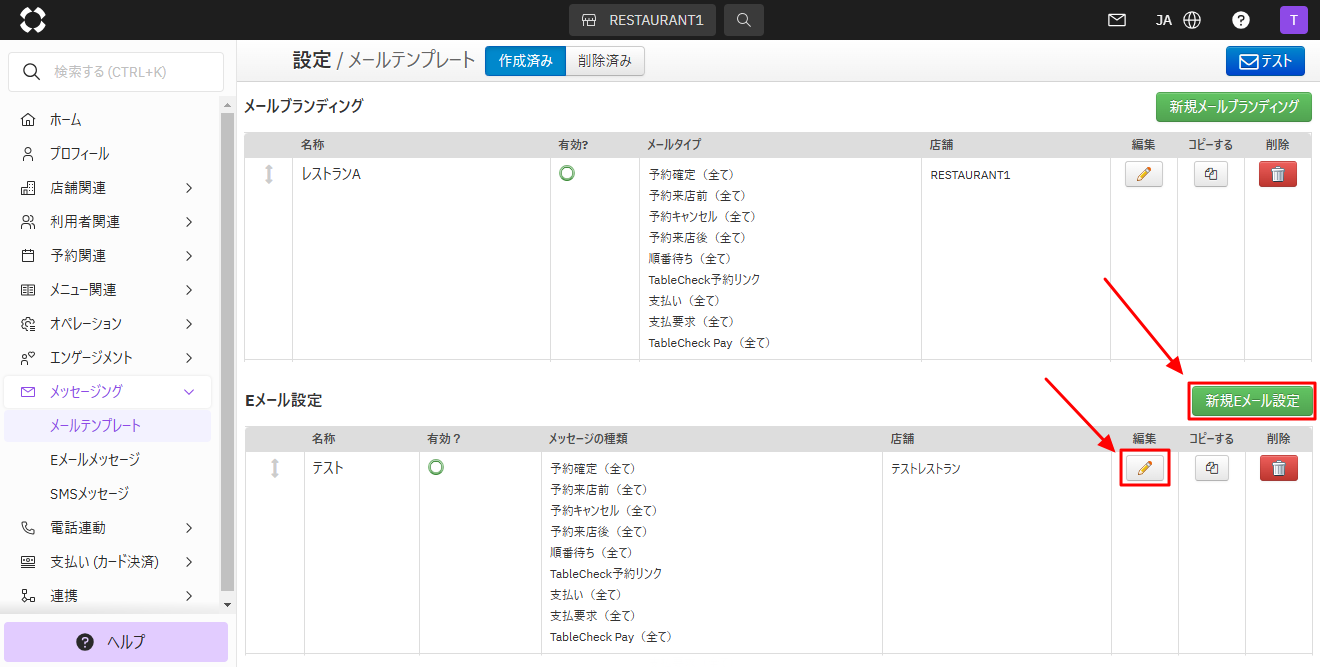Screen dimensions: 1320x667
Task: Switch language using the JA globe selector
Action: [x=1178, y=20]
